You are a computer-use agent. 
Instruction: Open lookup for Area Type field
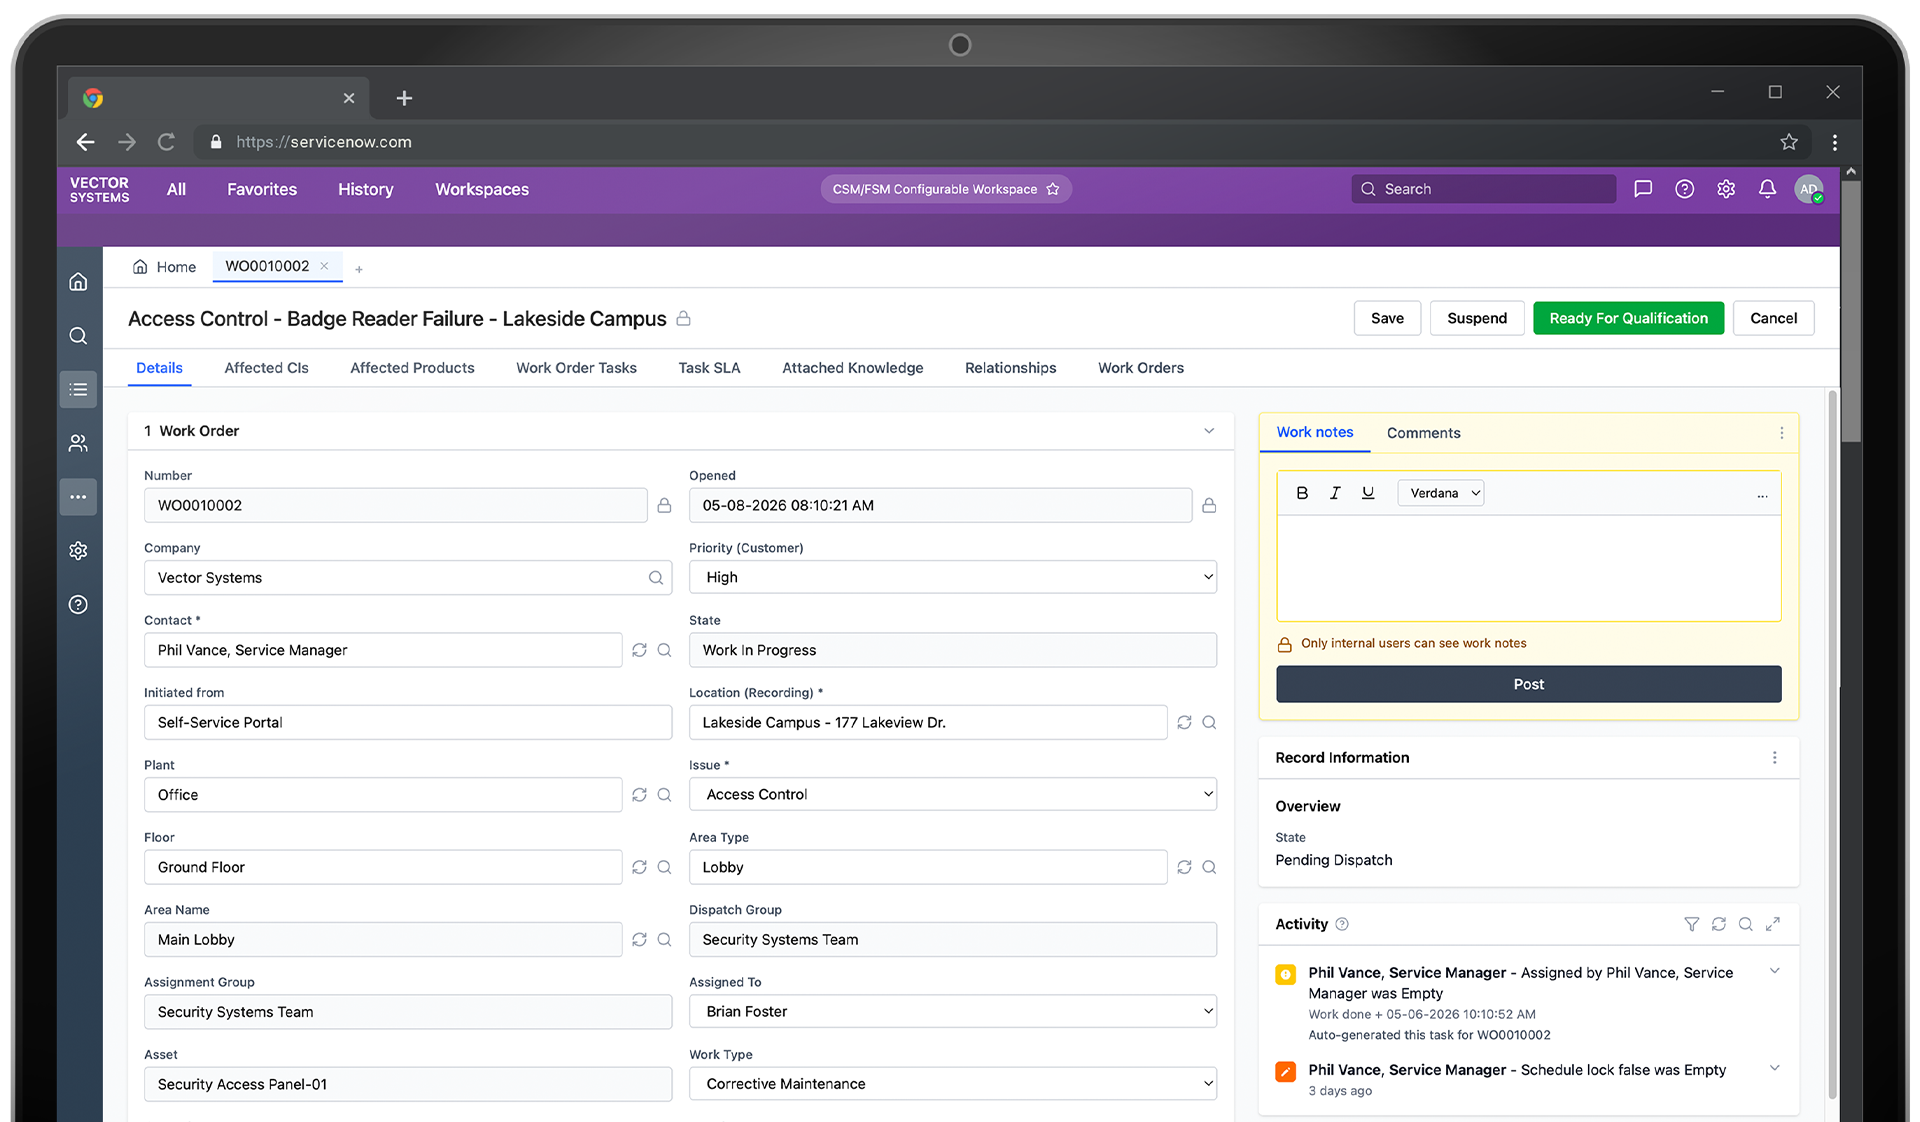[x=1209, y=867]
